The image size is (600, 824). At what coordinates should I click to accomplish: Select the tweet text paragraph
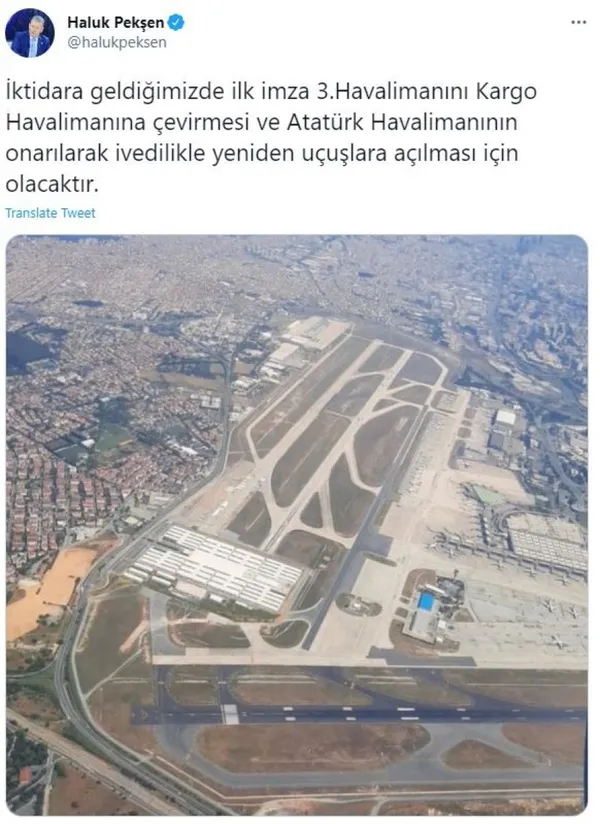coord(271,137)
